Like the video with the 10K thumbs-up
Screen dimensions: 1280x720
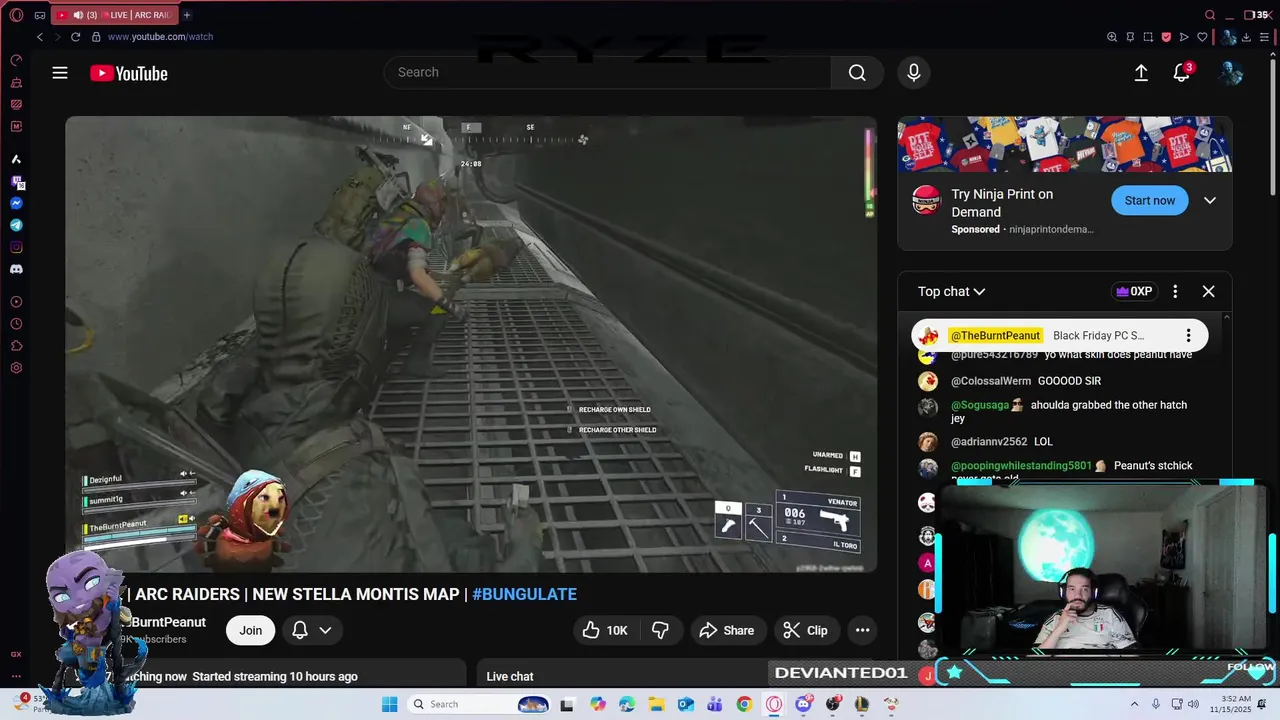tap(605, 630)
